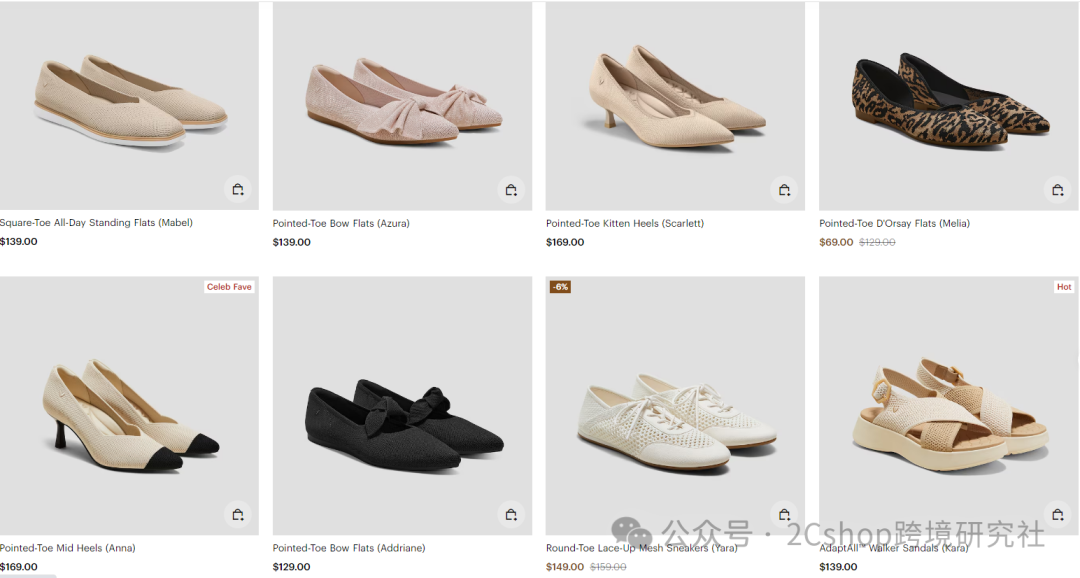The width and height of the screenshot is (1080, 578).
Task: Click quick-add bag icon on Azura flats
Action: point(511,190)
